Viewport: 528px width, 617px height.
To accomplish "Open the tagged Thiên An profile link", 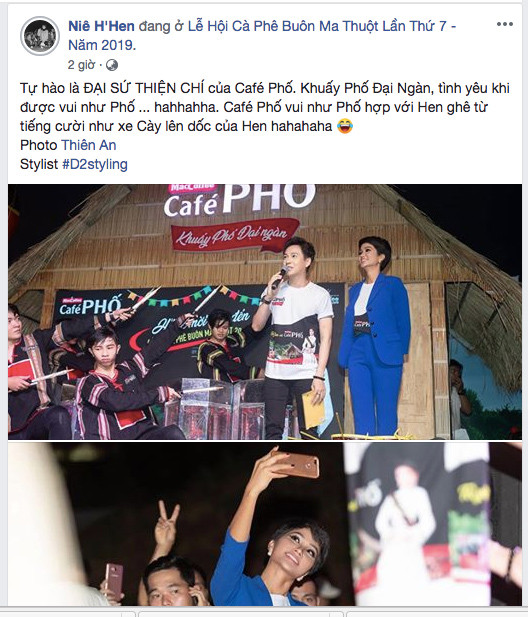I will (89, 145).
